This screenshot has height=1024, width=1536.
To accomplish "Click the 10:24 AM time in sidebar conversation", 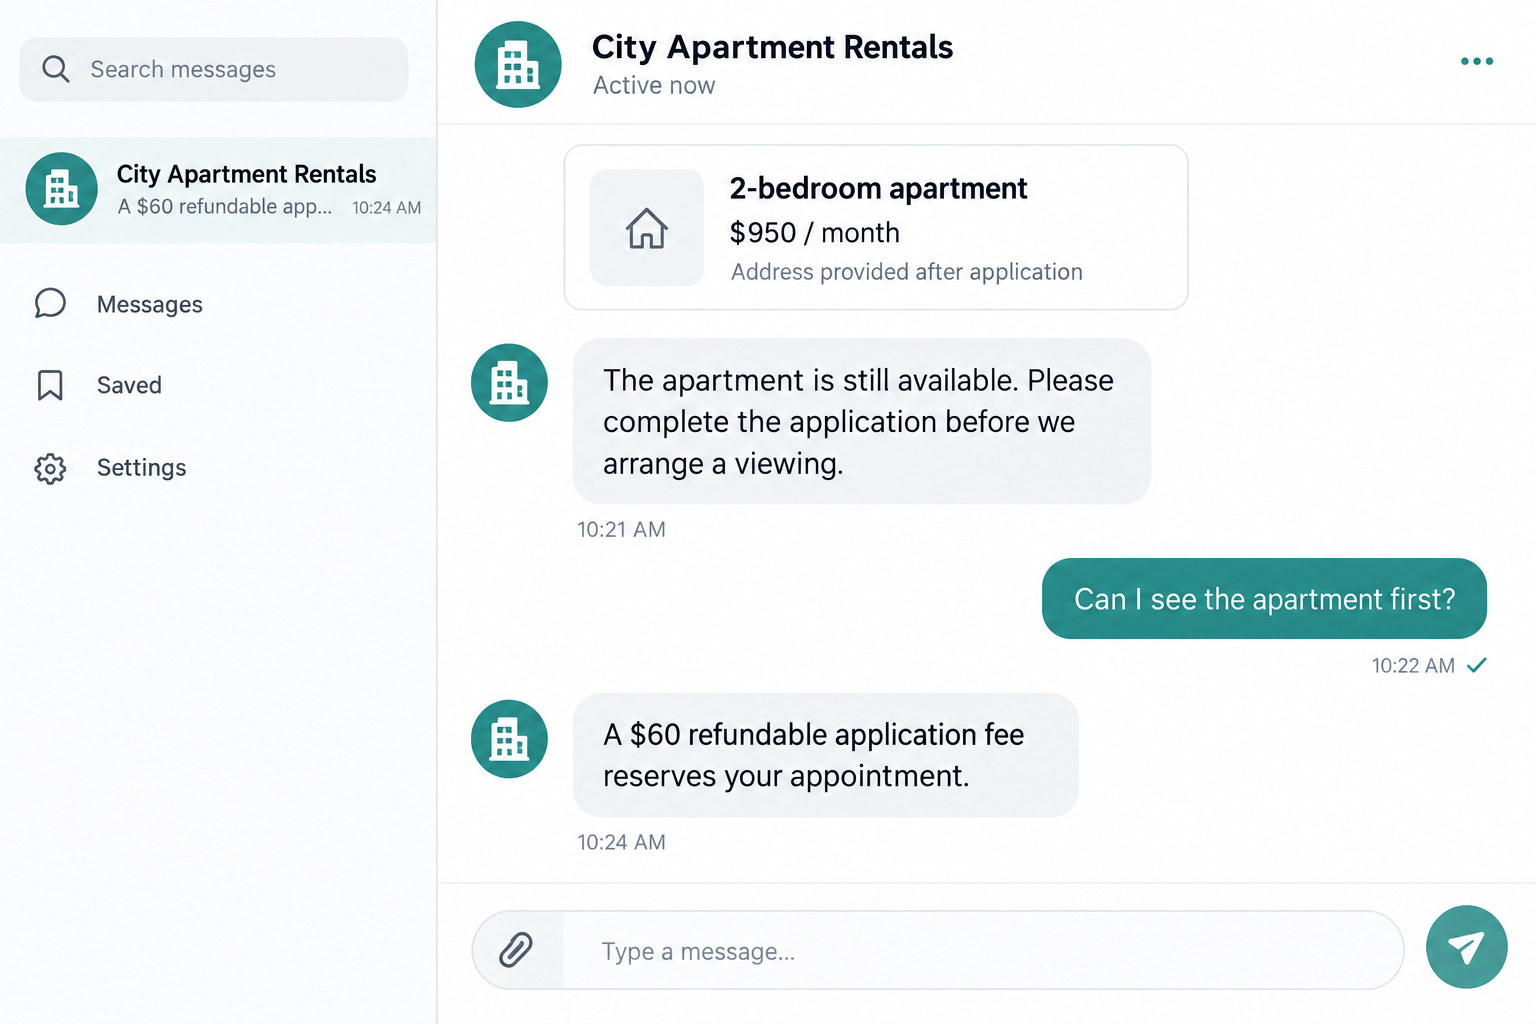I will (387, 208).
